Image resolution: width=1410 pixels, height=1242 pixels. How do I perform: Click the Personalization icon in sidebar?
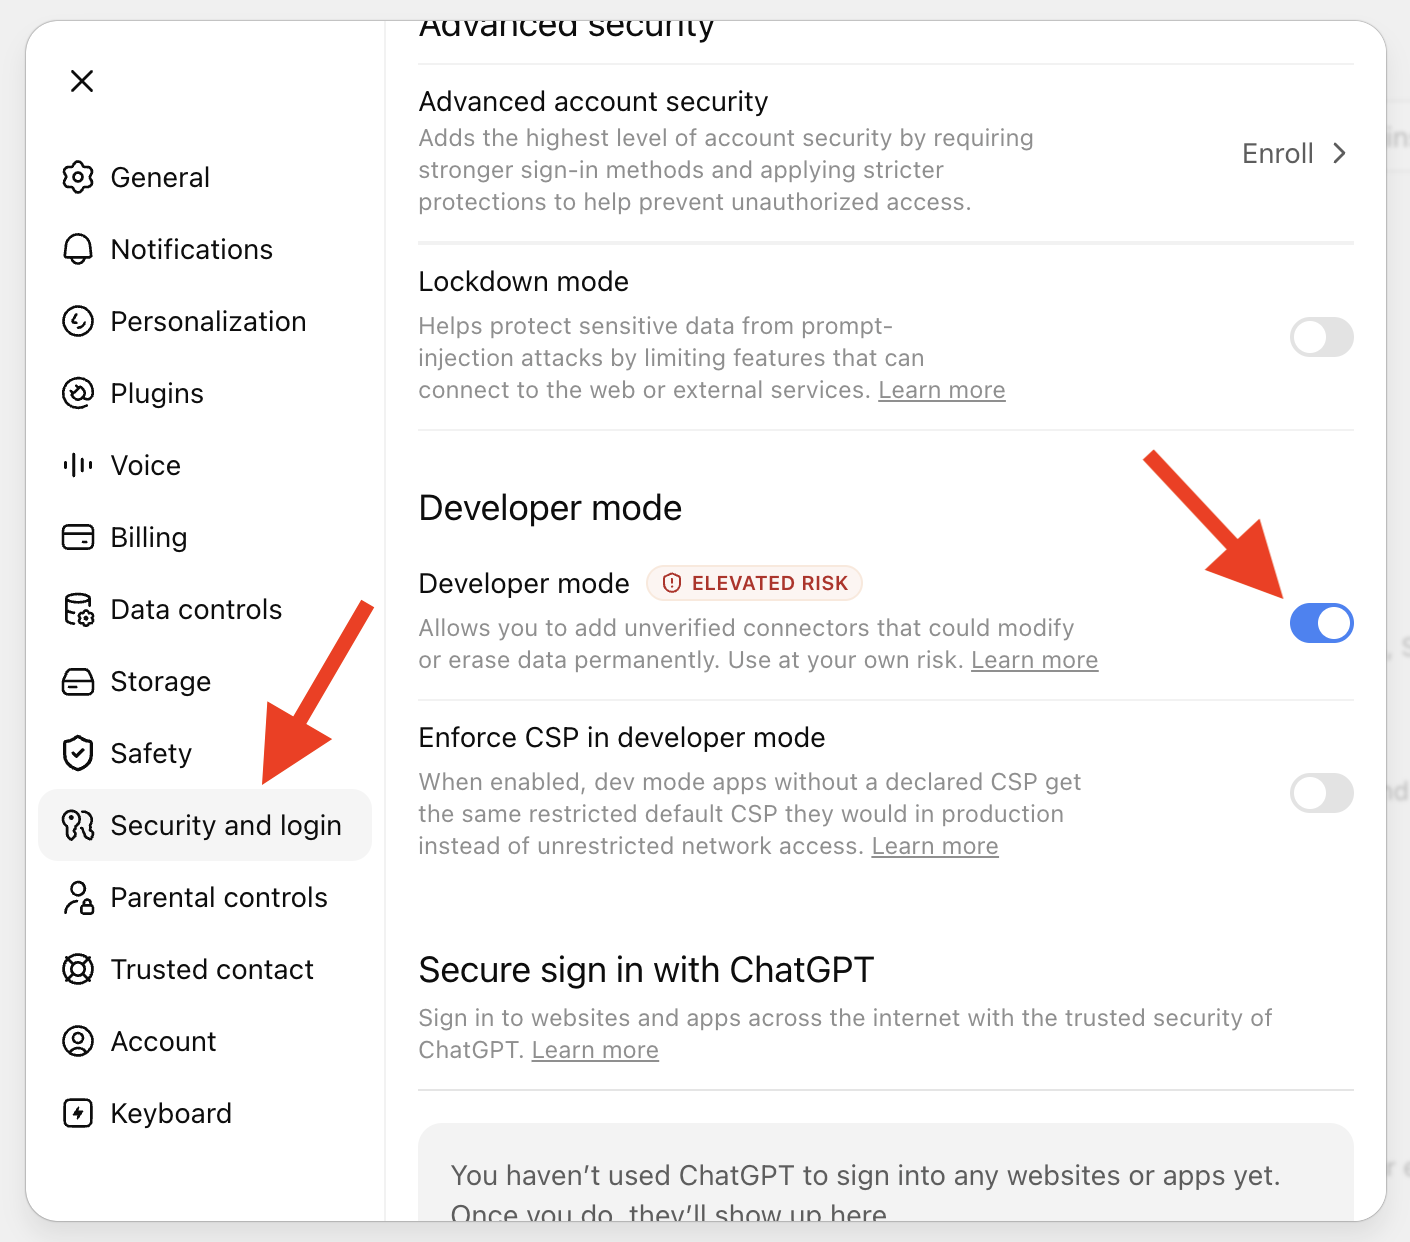[78, 321]
